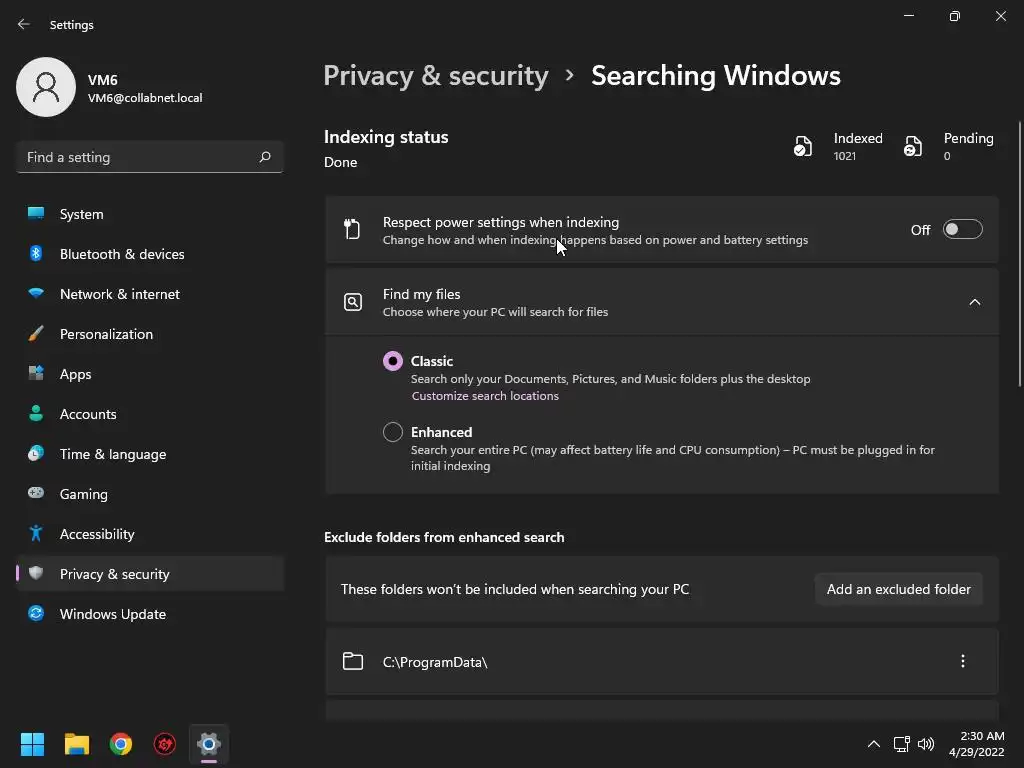Open three-dot menu for C:\ProgramData\ folder
The image size is (1024, 768).
coord(962,661)
